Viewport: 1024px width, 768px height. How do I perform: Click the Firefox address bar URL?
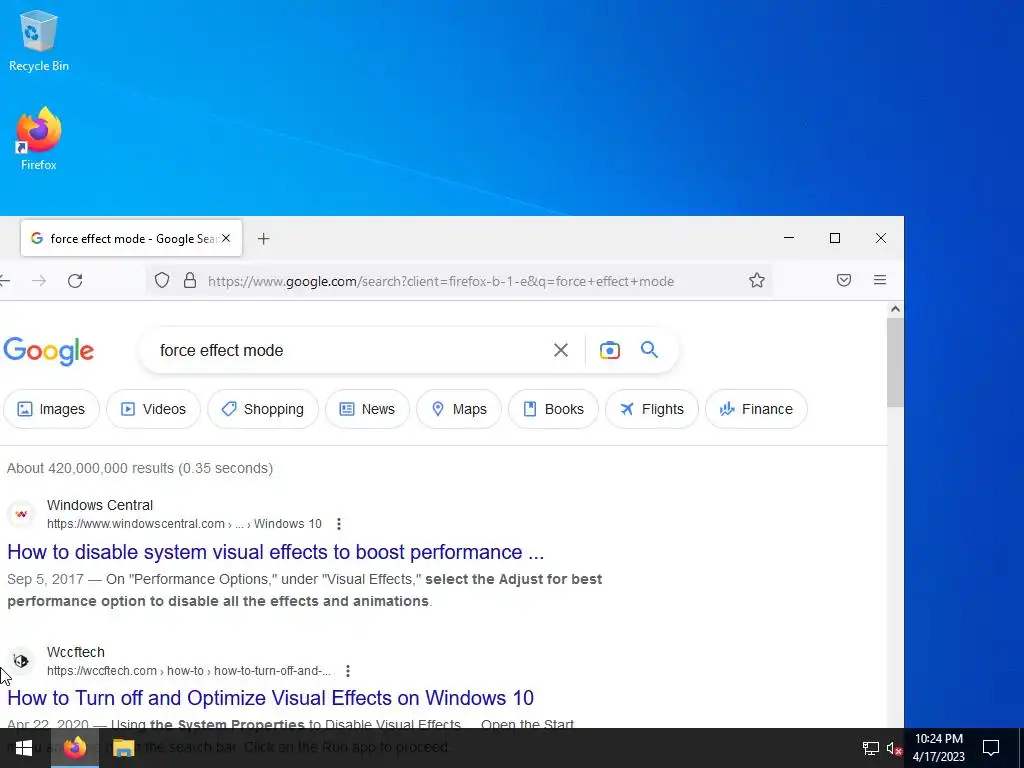point(441,281)
